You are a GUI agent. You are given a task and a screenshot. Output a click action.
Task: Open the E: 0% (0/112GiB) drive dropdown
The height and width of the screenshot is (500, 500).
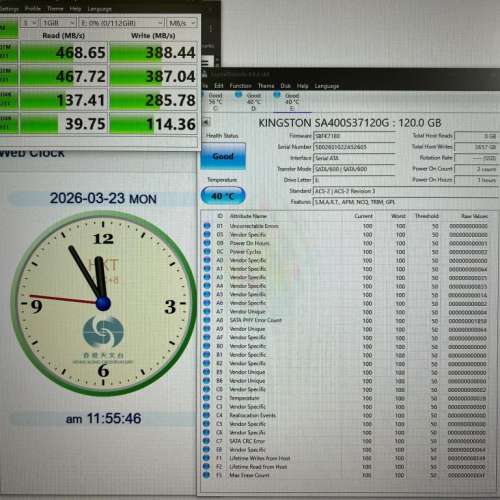pos(122,23)
